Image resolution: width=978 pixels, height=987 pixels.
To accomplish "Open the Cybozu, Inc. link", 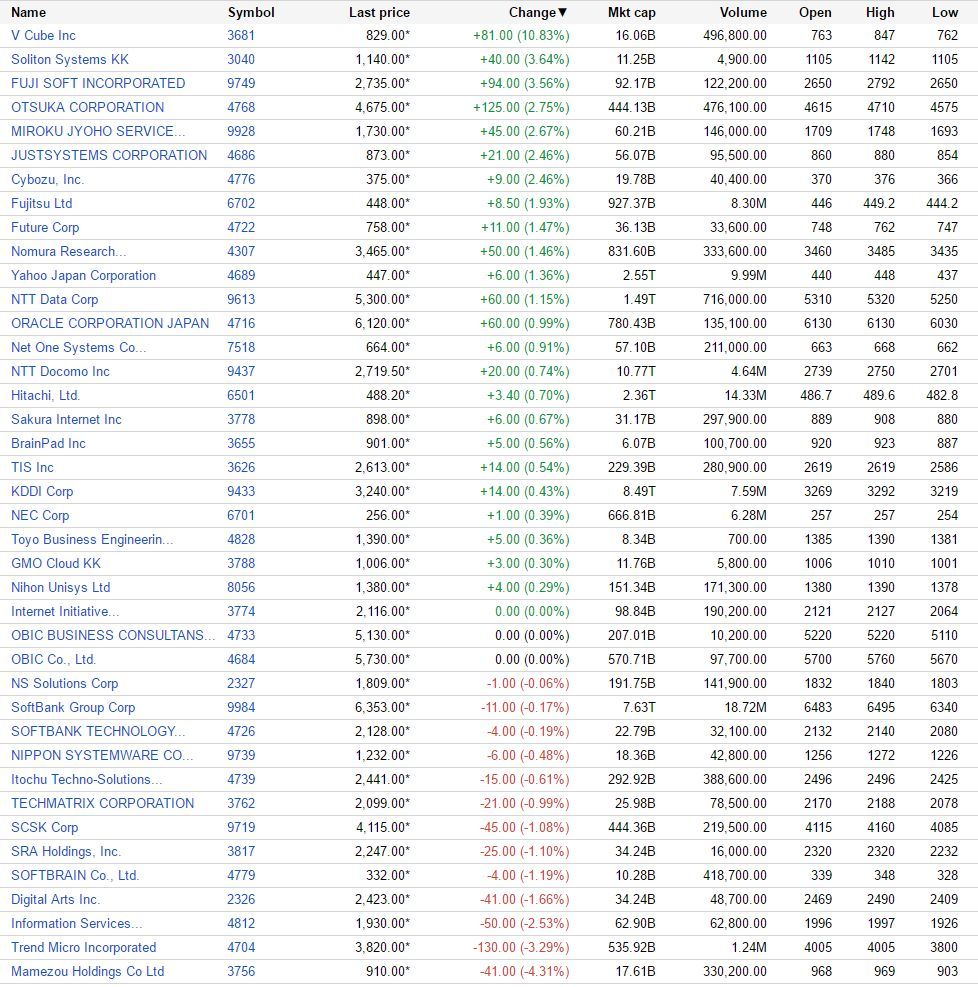I will point(47,179).
